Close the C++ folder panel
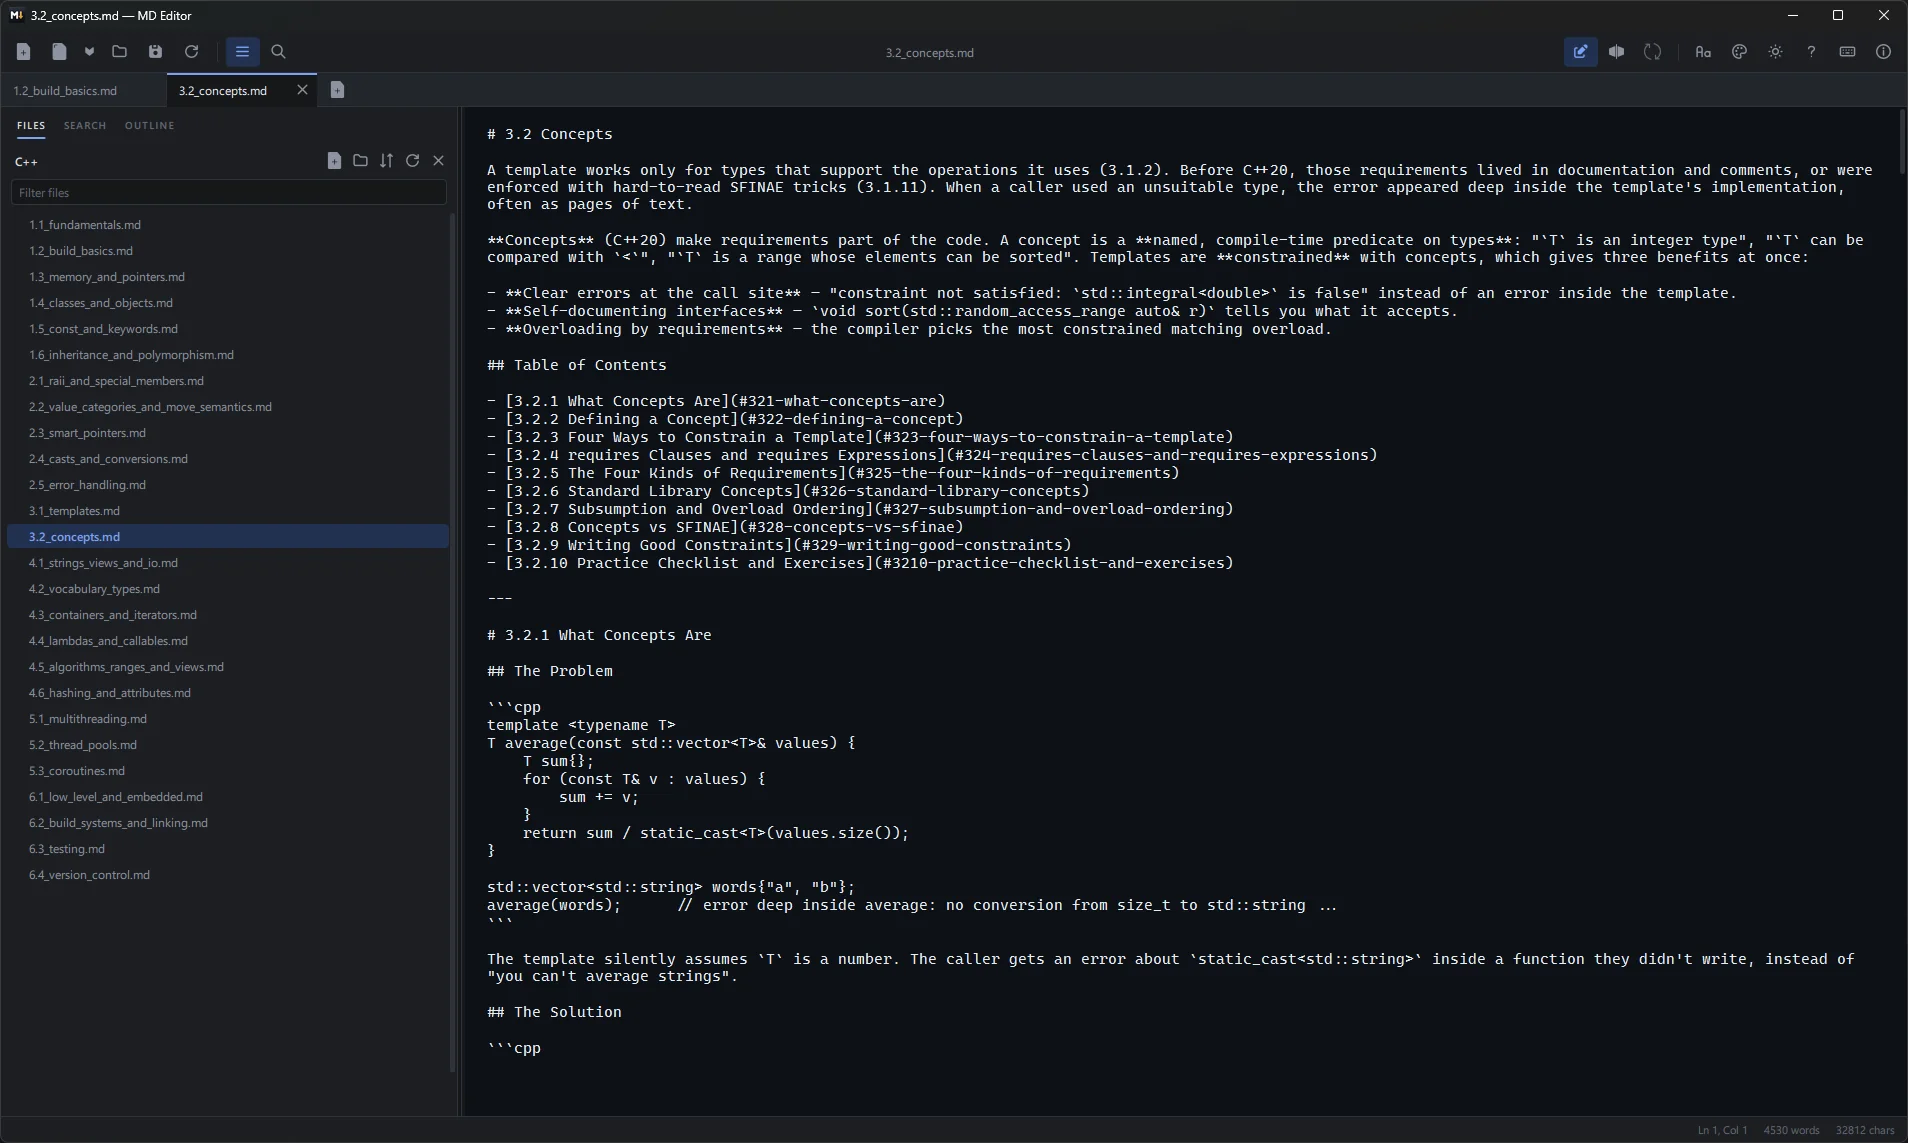This screenshot has width=1908, height=1143. (x=438, y=161)
